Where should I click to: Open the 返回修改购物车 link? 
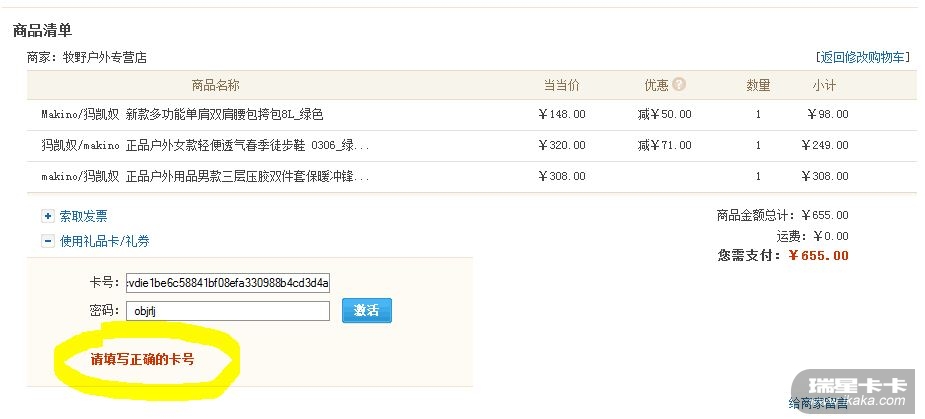point(865,57)
